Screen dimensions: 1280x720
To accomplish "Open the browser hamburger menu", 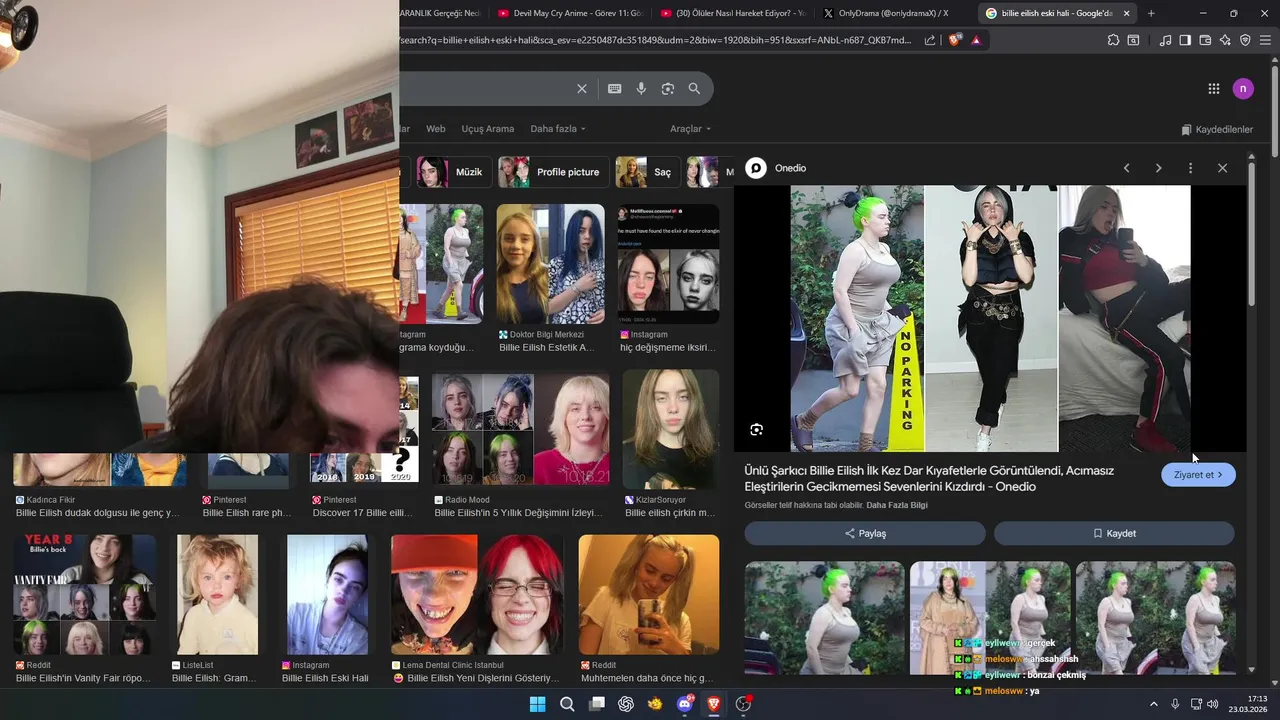I will tap(1265, 40).
